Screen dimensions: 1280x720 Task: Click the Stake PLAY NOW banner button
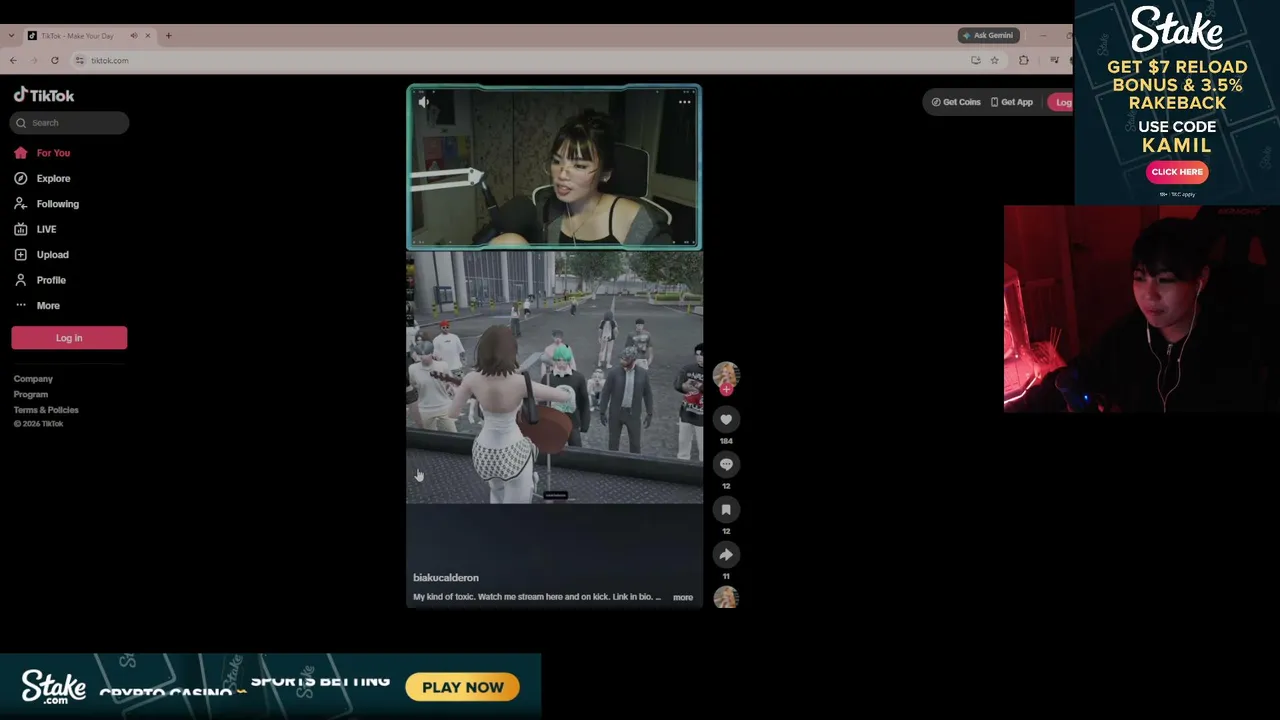pyautogui.click(x=463, y=687)
